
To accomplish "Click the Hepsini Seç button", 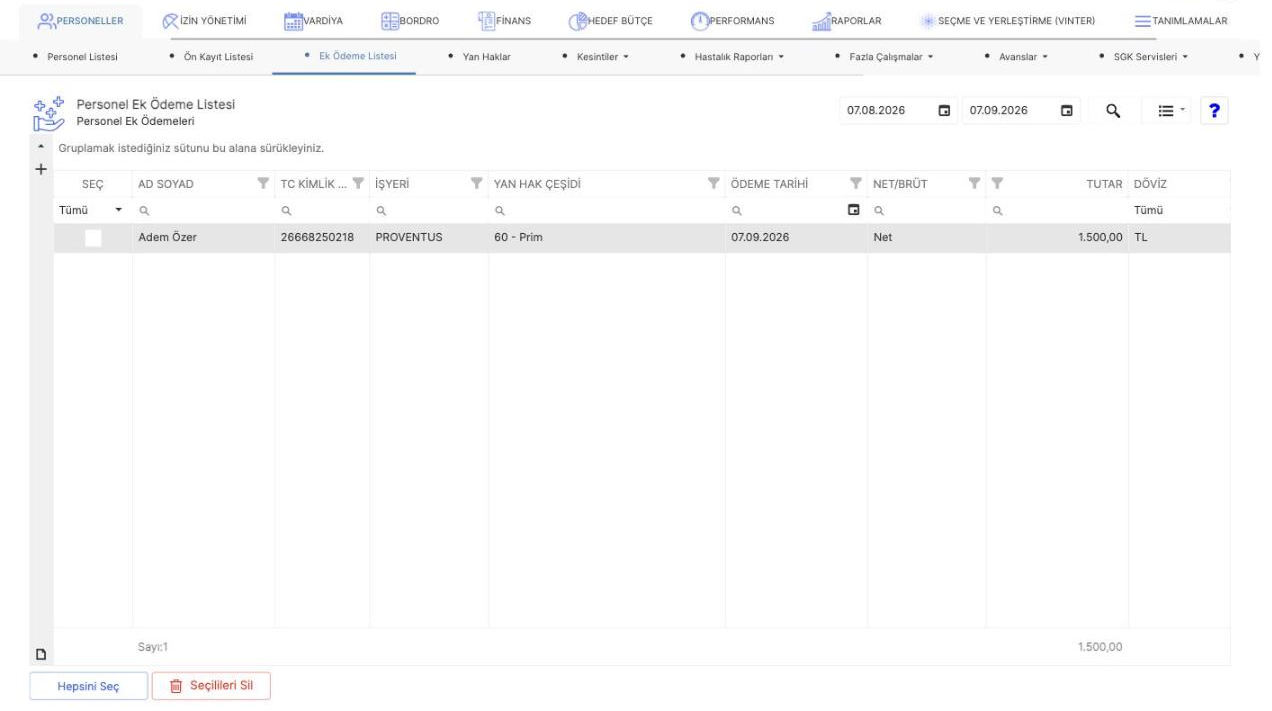I will (89, 686).
